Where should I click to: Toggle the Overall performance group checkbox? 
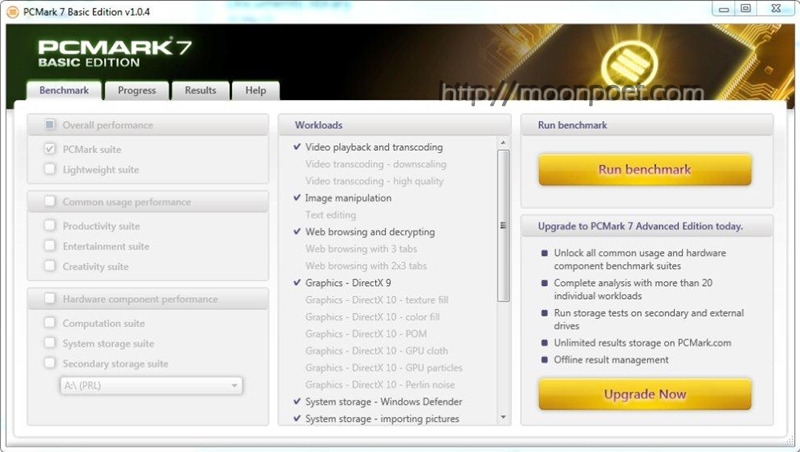[50, 125]
